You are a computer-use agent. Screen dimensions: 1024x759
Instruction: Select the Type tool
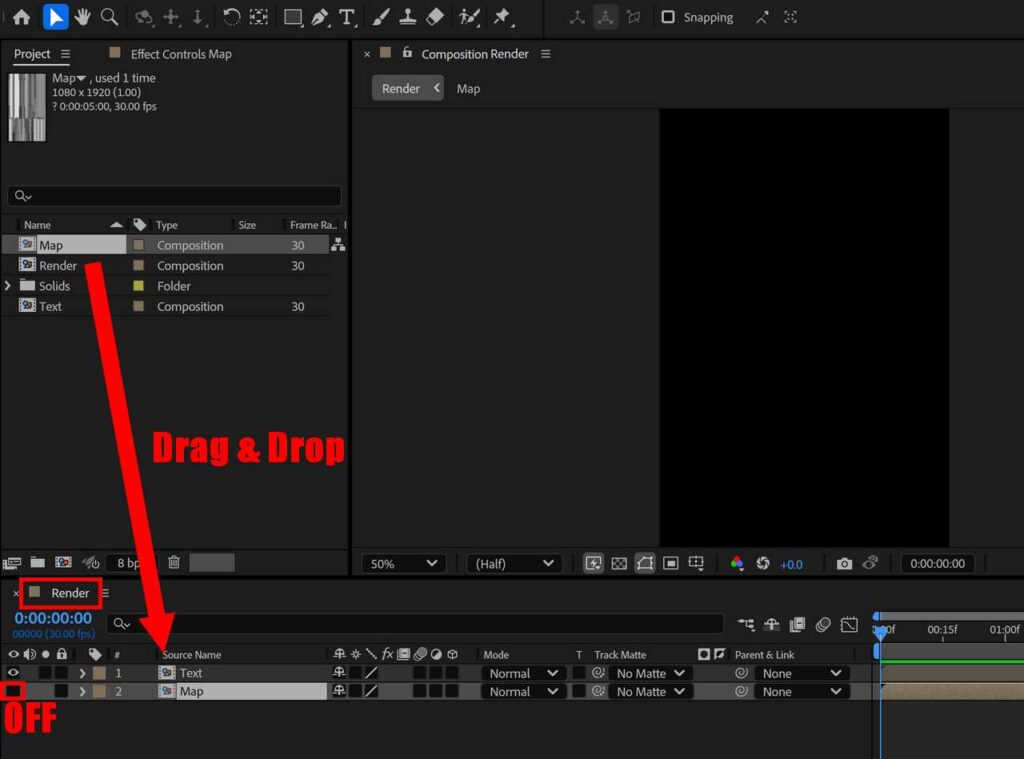[347, 18]
